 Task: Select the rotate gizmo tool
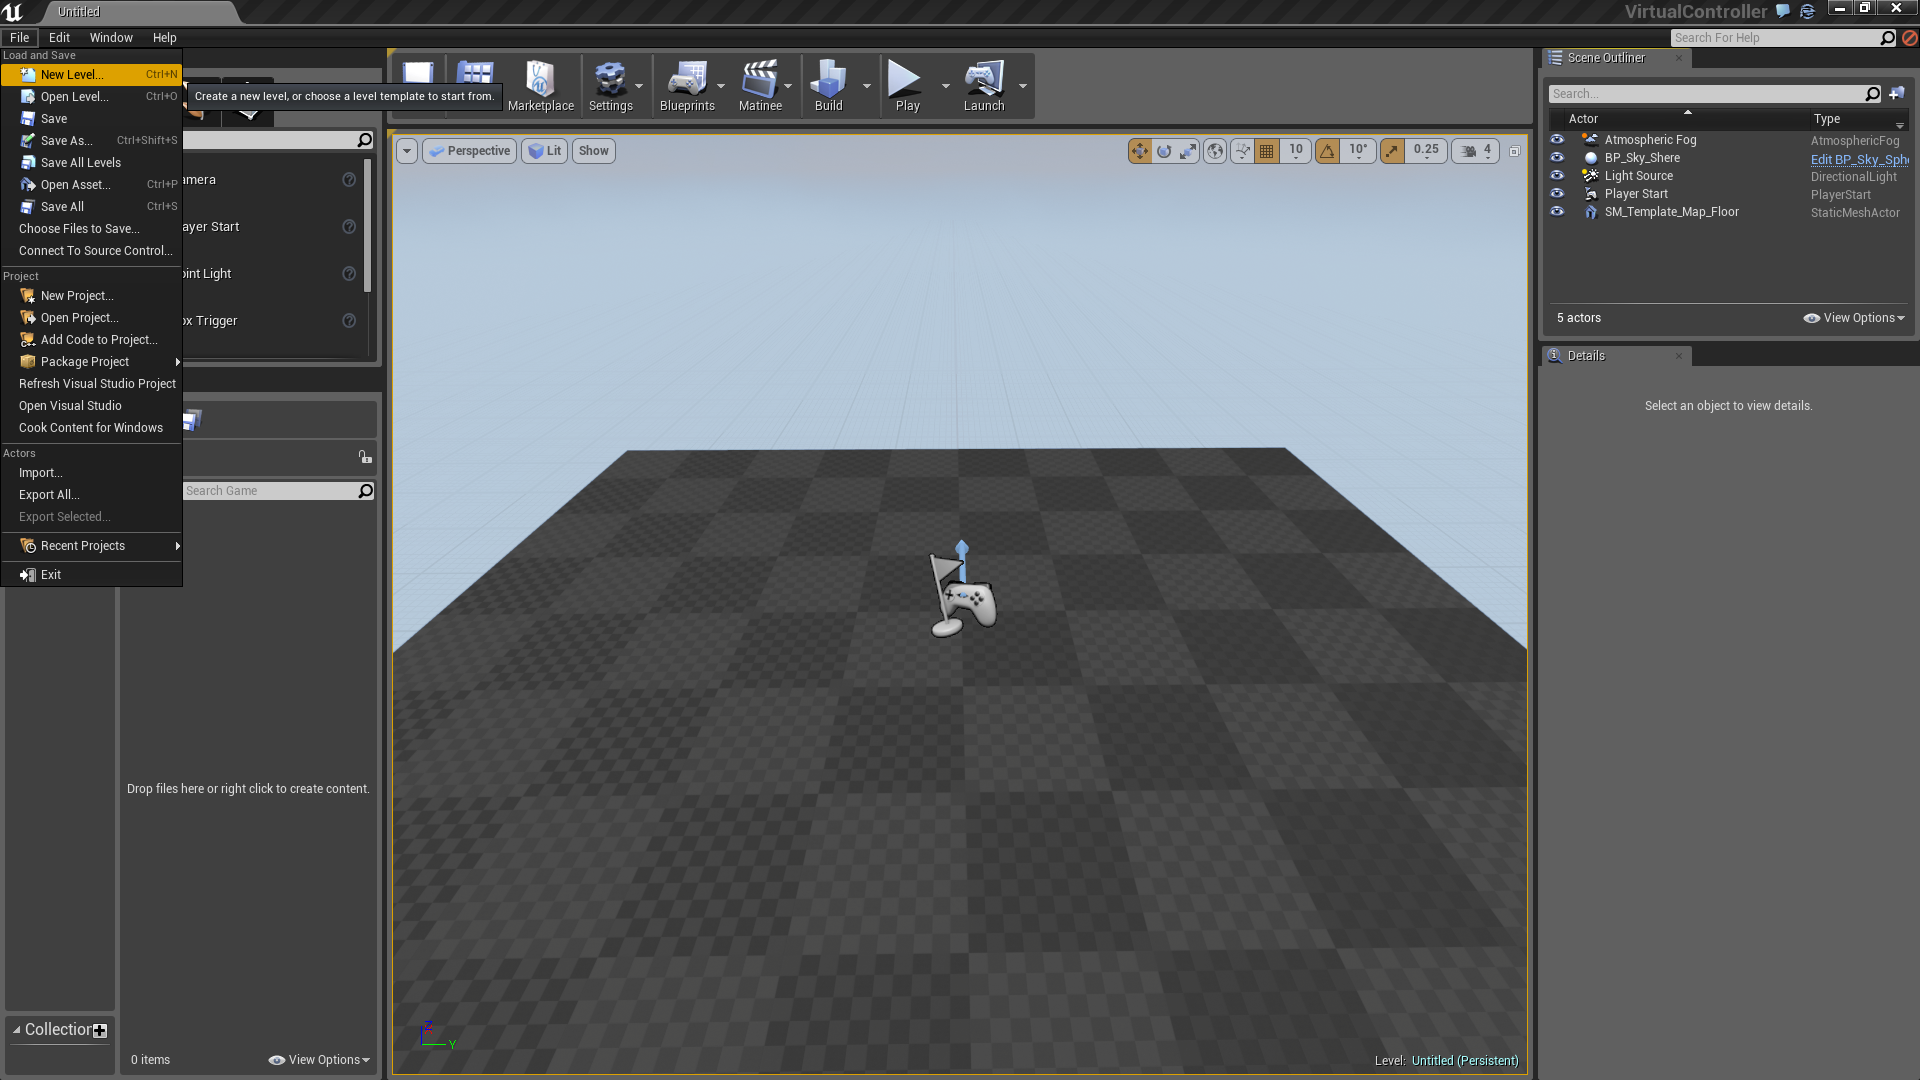(x=1164, y=151)
